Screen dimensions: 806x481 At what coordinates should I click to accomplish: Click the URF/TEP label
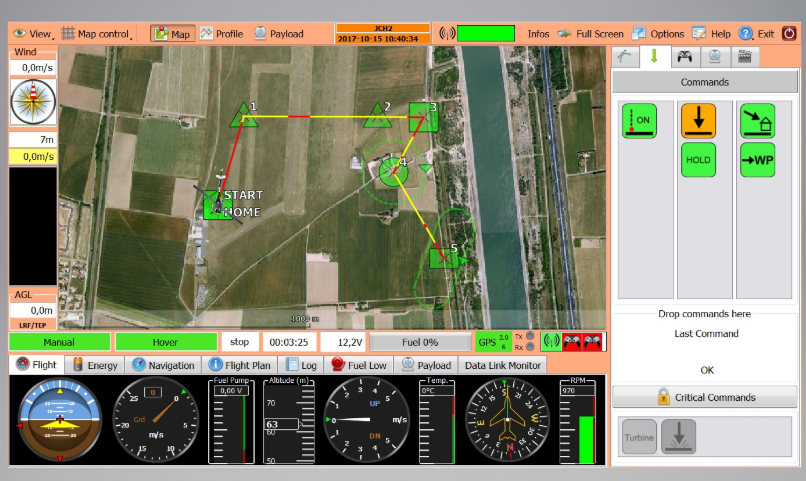[x=33, y=325]
